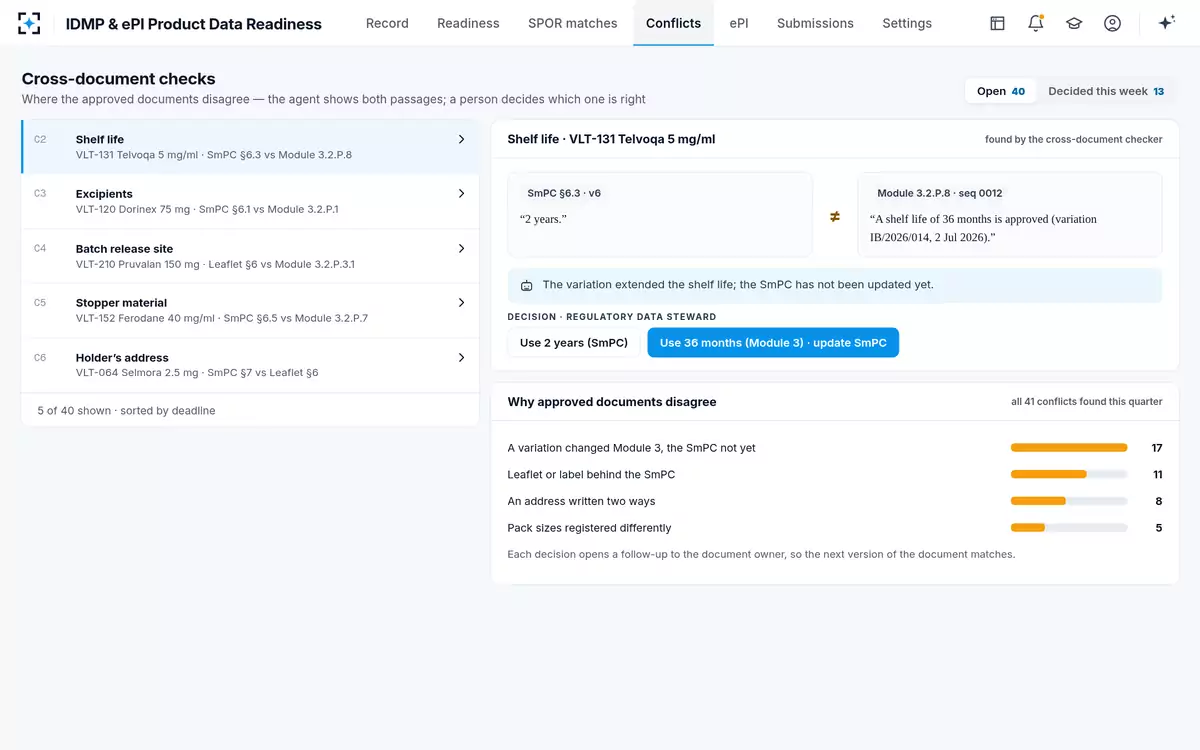Click "Why approved documents disagree" heading
This screenshot has height=750, width=1200.
click(612, 402)
